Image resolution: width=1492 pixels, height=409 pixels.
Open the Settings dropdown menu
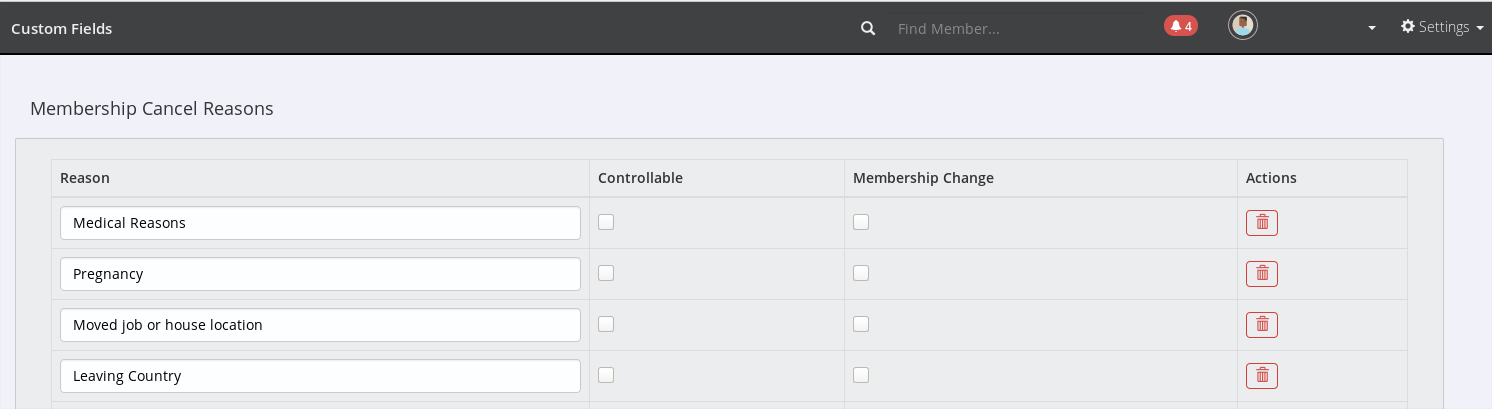click(1442, 27)
